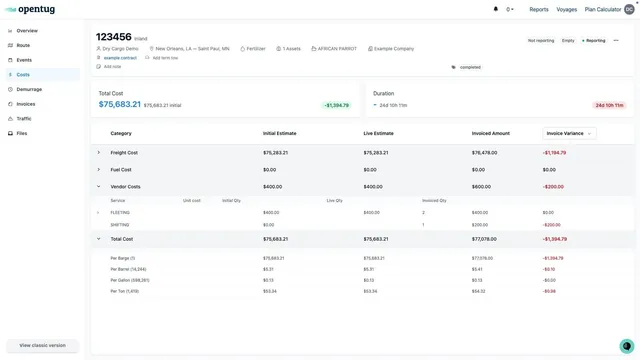The height and width of the screenshot is (360, 640).
Task: Click the Example Company label
Action: 394,49
